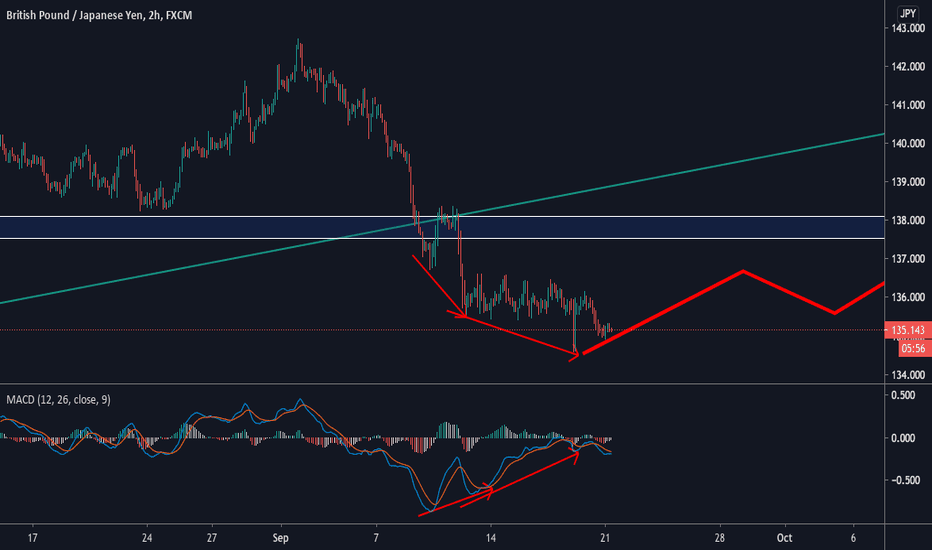Image resolution: width=932 pixels, height=550 pixels.
Task: Click the 142.000 price axis label
Action: [908, 67]
